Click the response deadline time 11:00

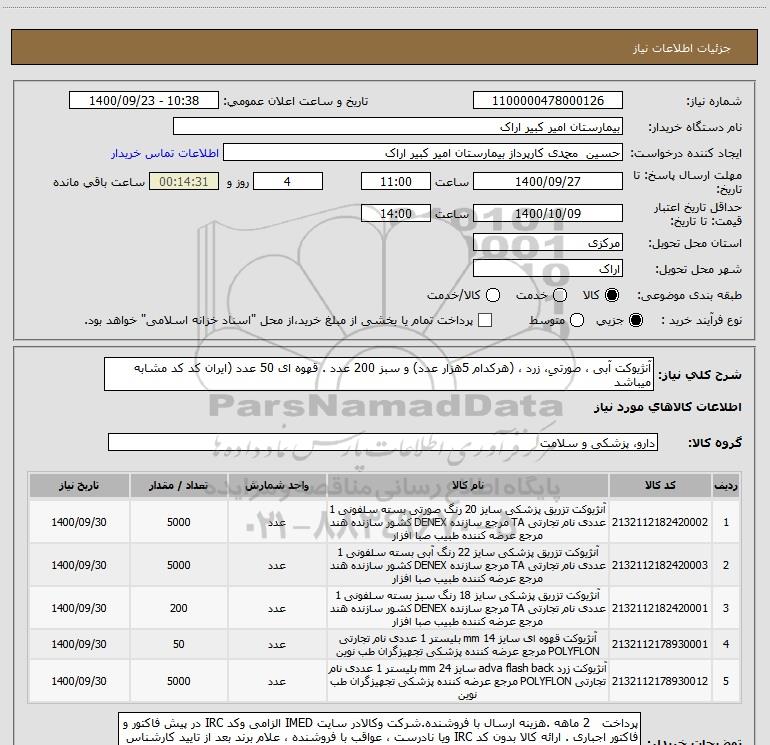396,182
